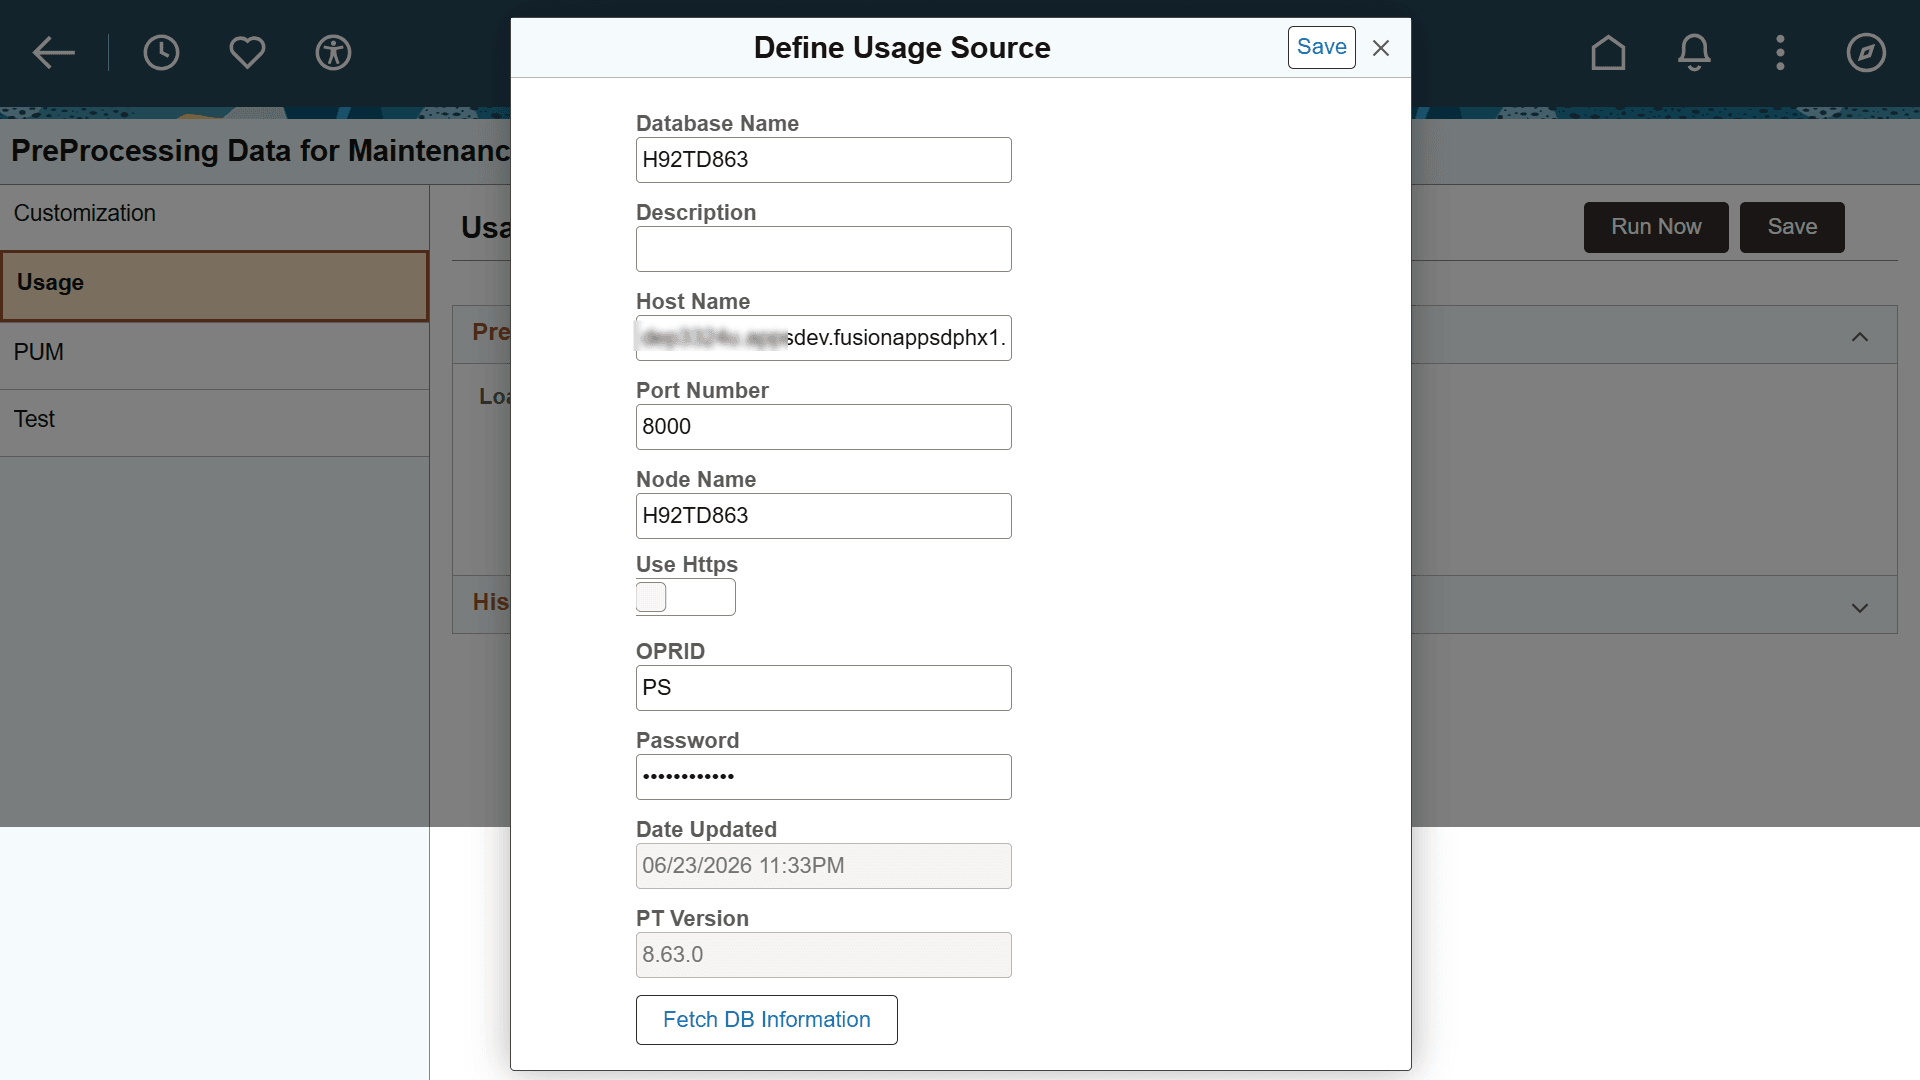The height and width of the screenshot is (1080, 1920).
Task: Focus the empty Description field
Action: coord(823,249)
